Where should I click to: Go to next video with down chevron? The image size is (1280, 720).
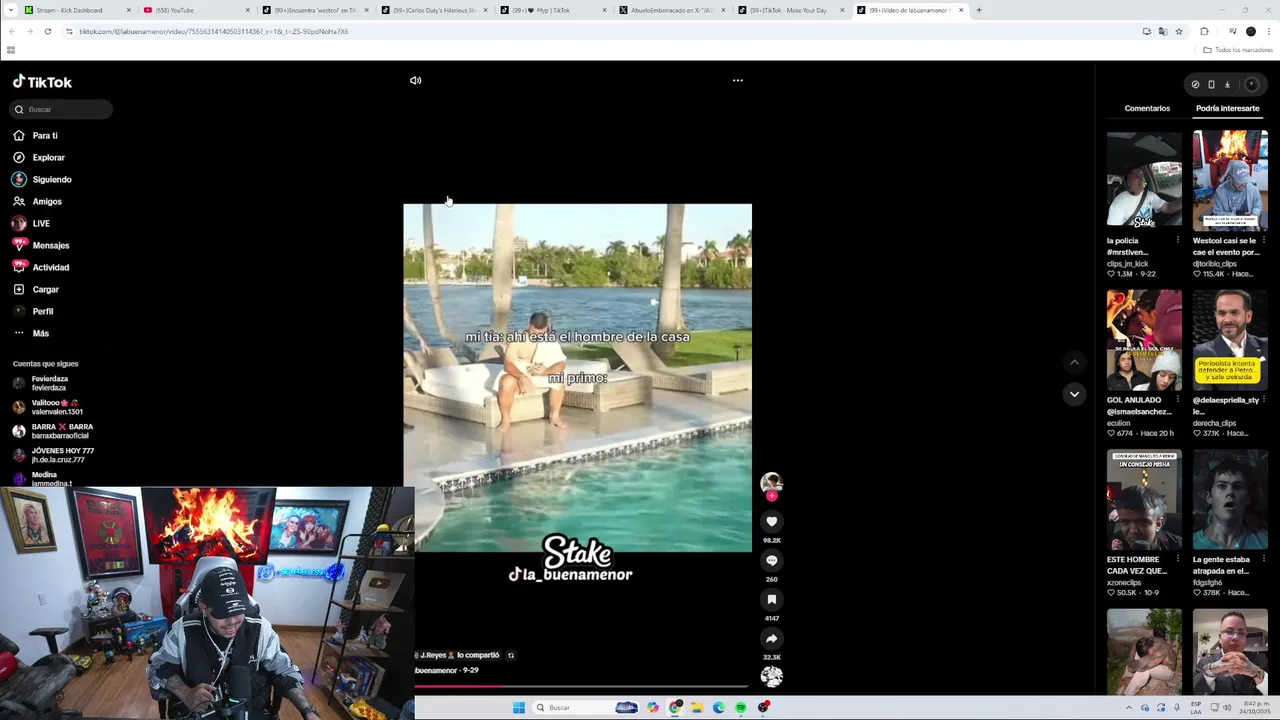click(1074, 394)
